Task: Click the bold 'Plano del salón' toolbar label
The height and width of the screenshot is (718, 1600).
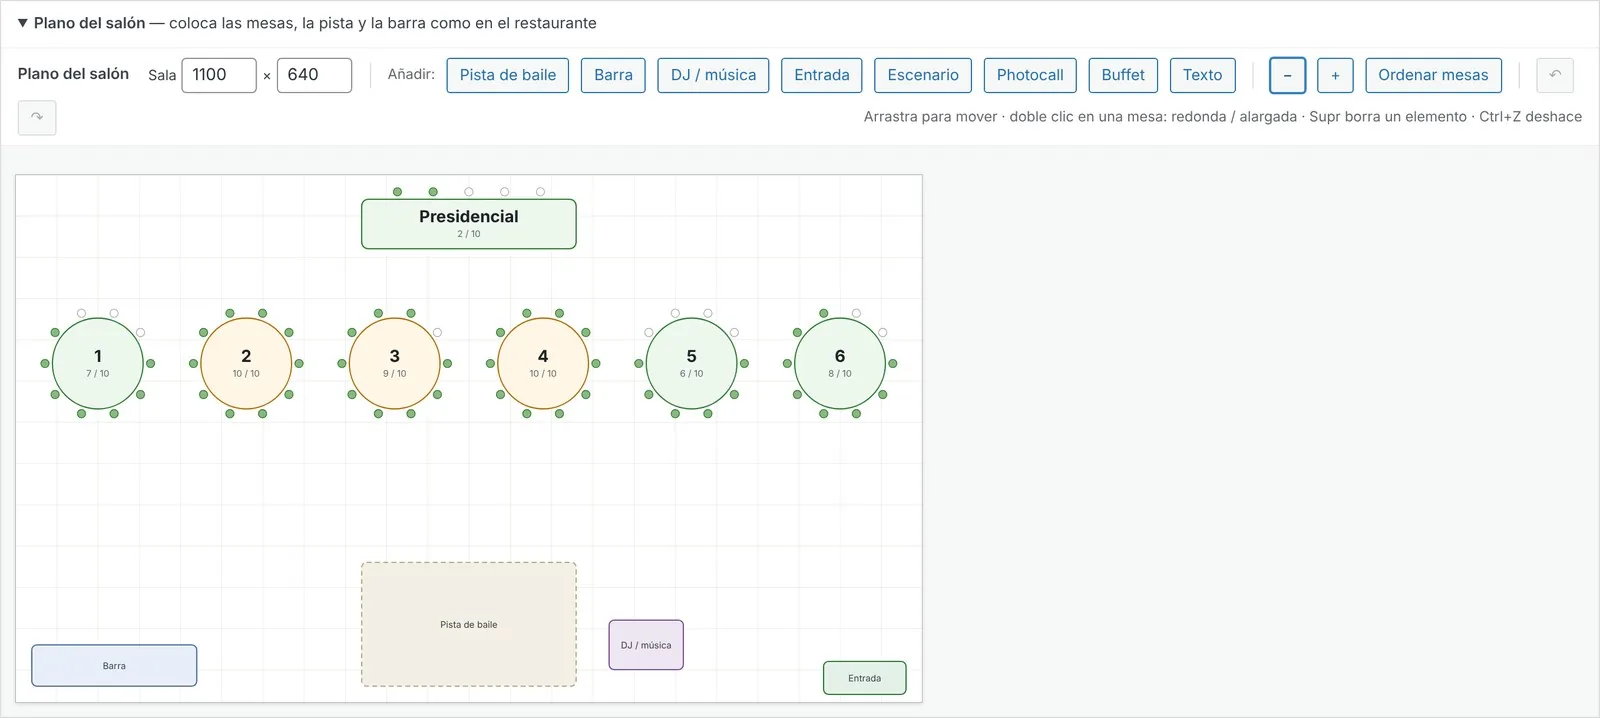Action: [x=73, y=74]
